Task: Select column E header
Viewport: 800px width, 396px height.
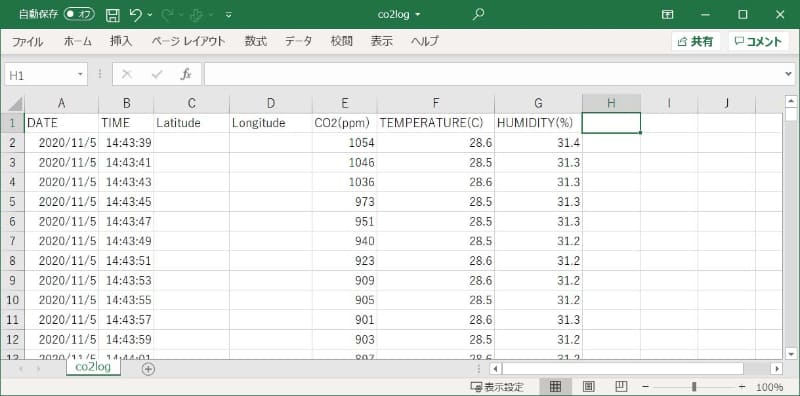Action: (x=345, y=103)
